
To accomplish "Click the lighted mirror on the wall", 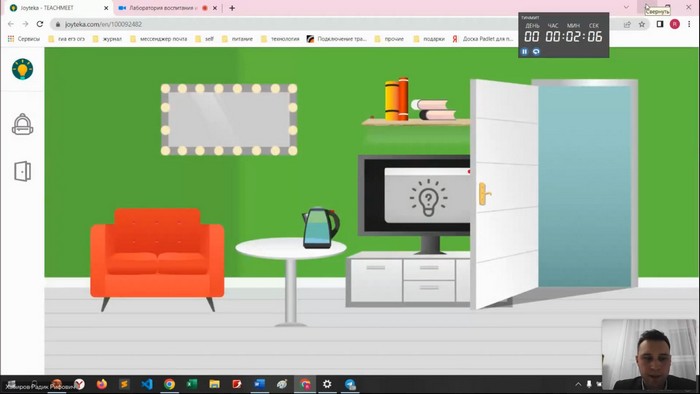I will 229,120.
